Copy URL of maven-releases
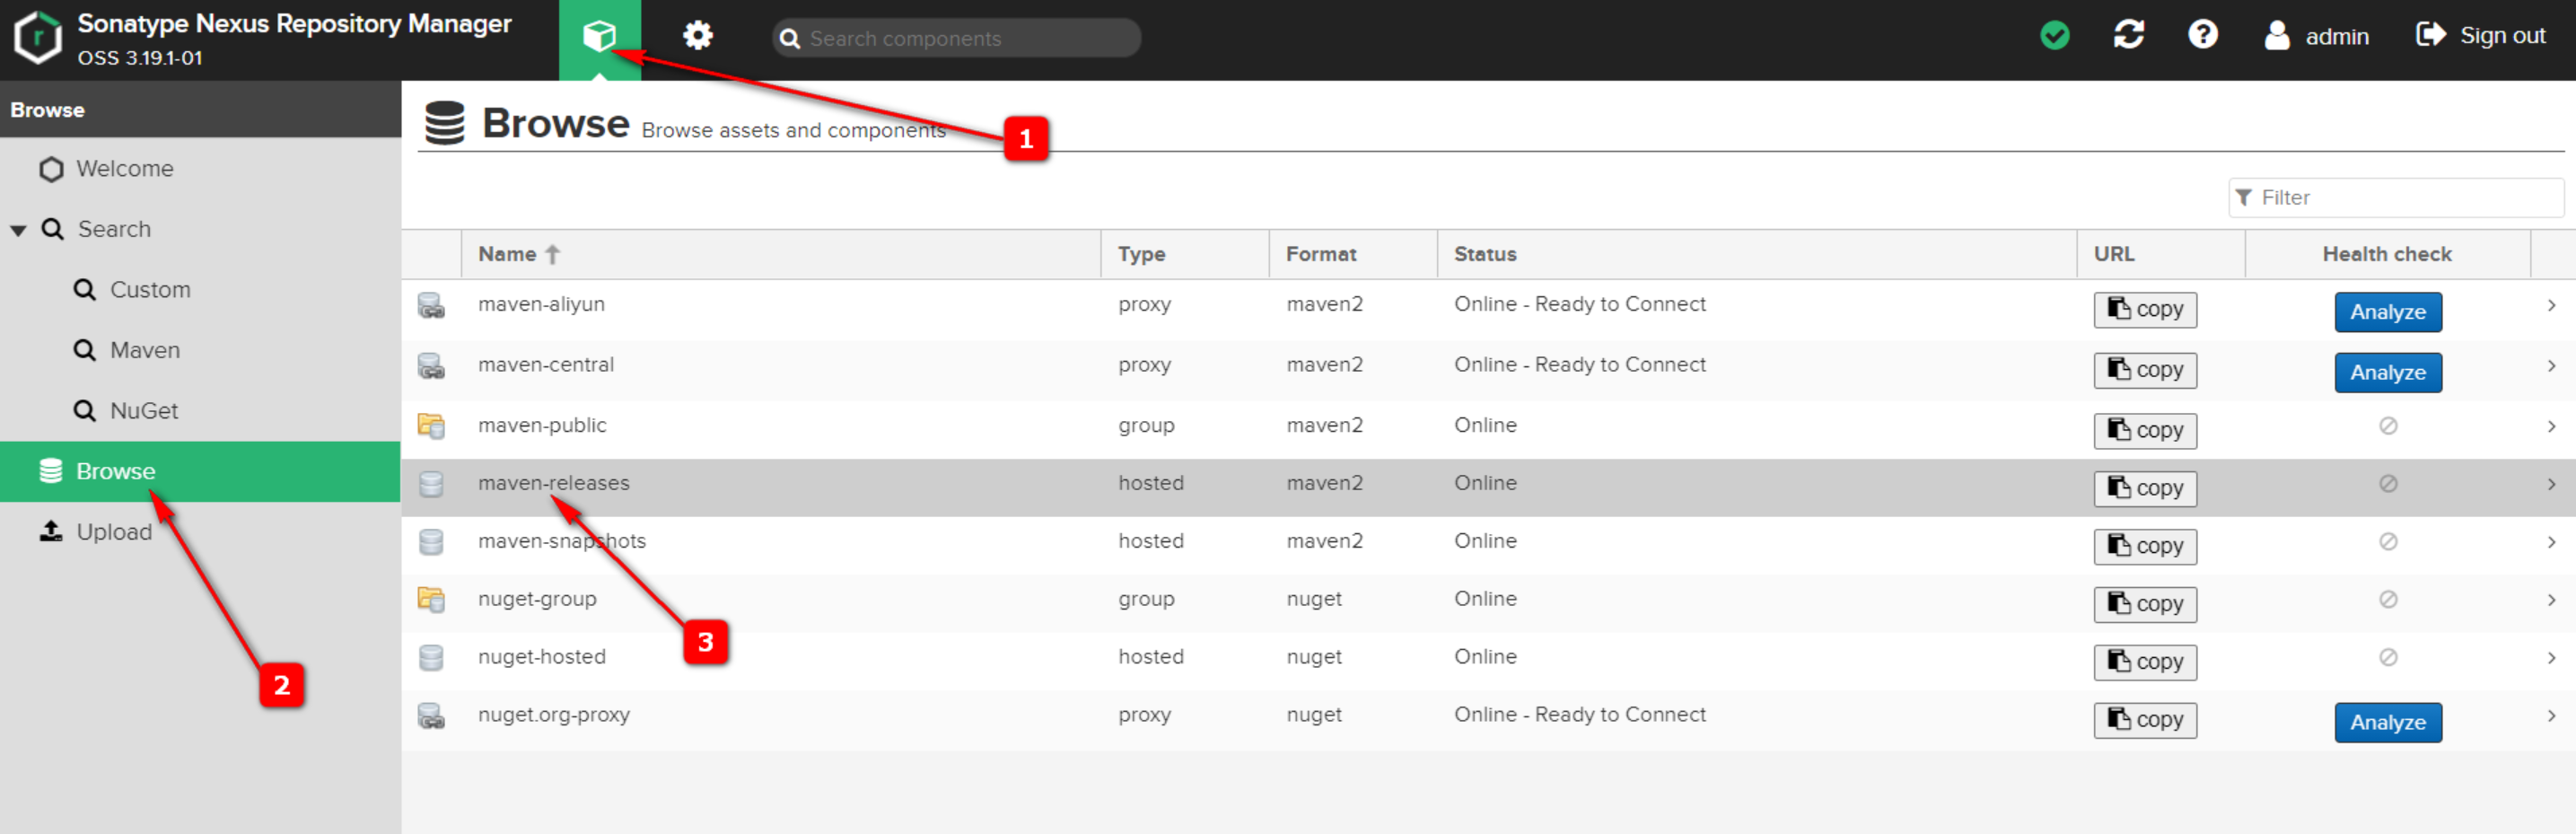2576x834 pixels. (x=2145, y=489)
